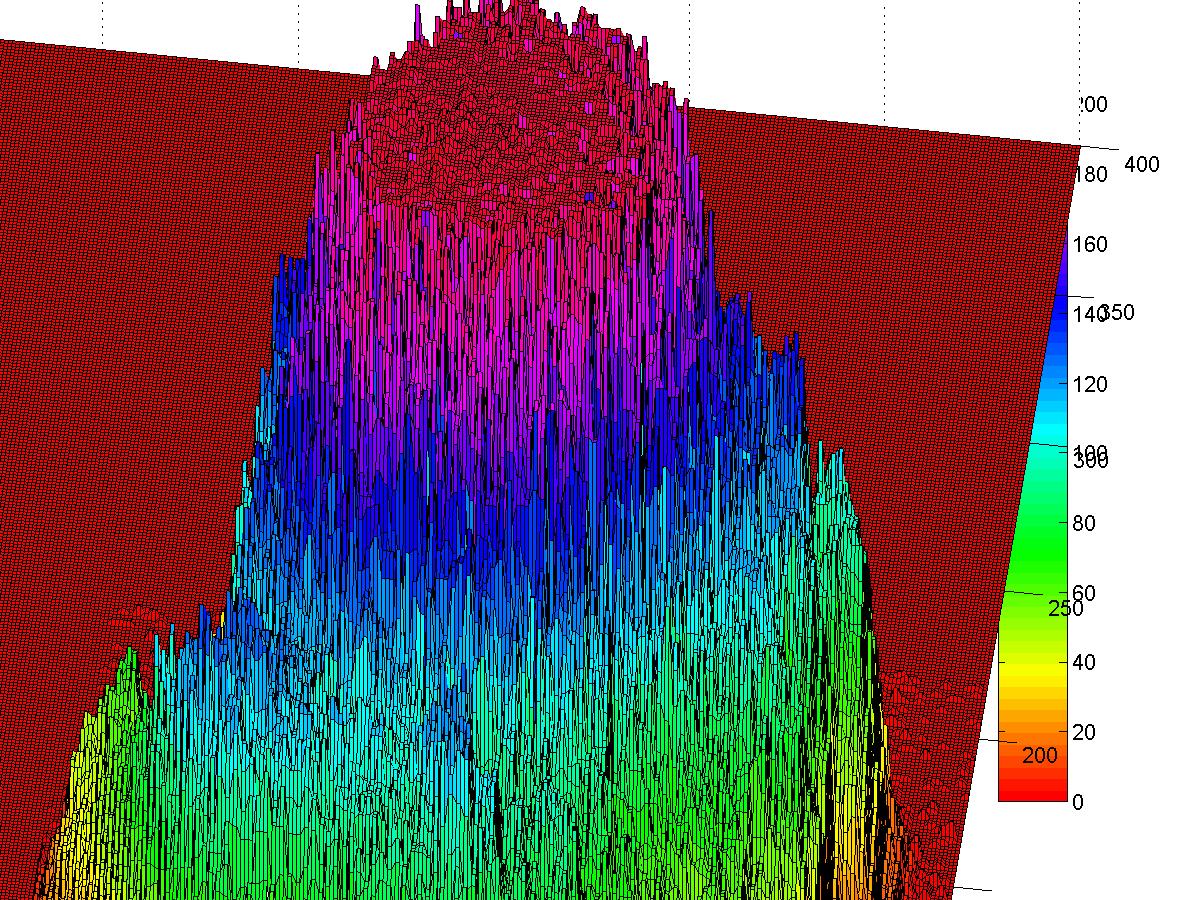Click the colorbar tick label 160

point(1089,245)
